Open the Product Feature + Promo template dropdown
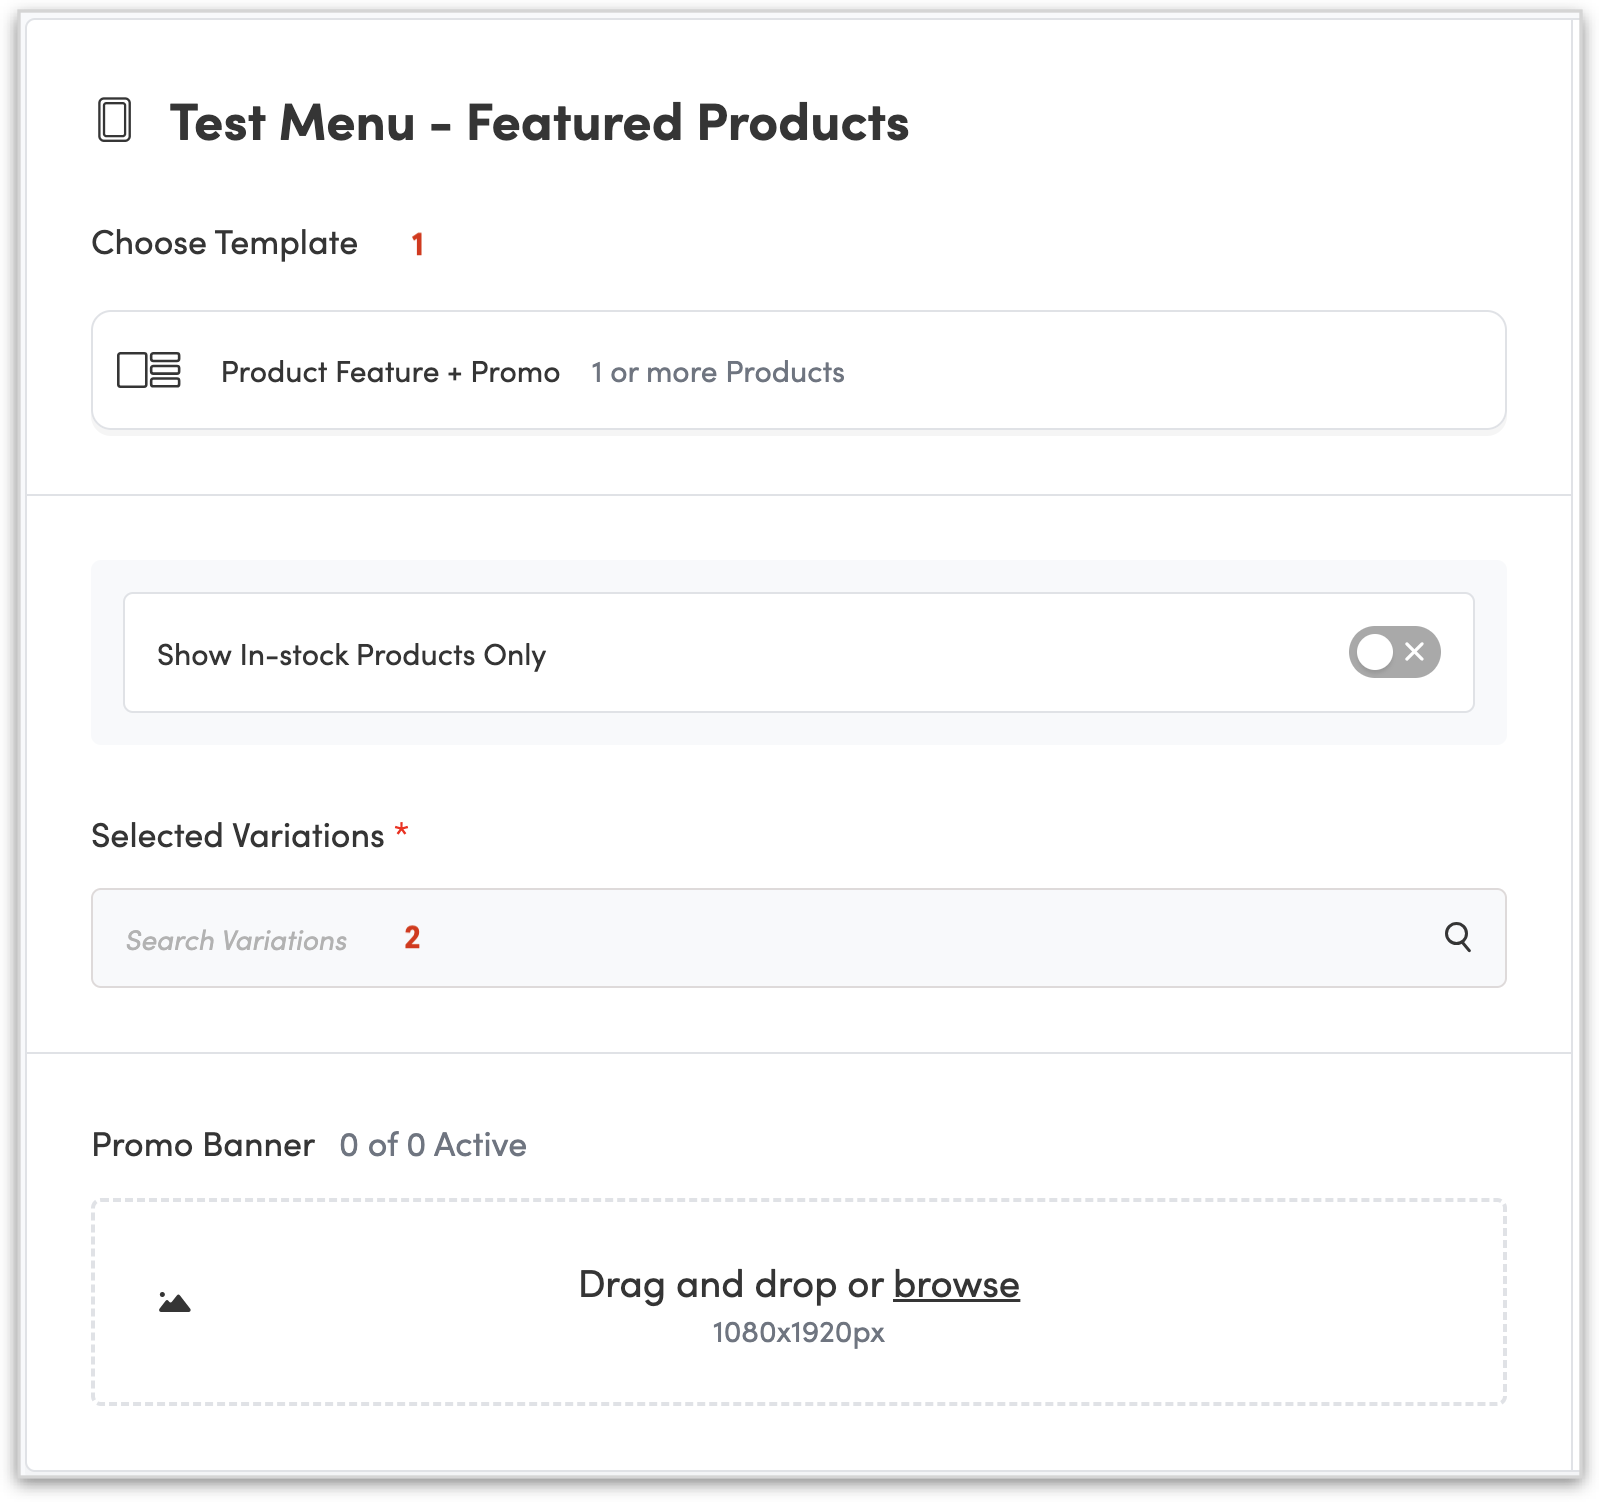The image size is (1599, 1502). pyautogui.click(x=798, y=370)
